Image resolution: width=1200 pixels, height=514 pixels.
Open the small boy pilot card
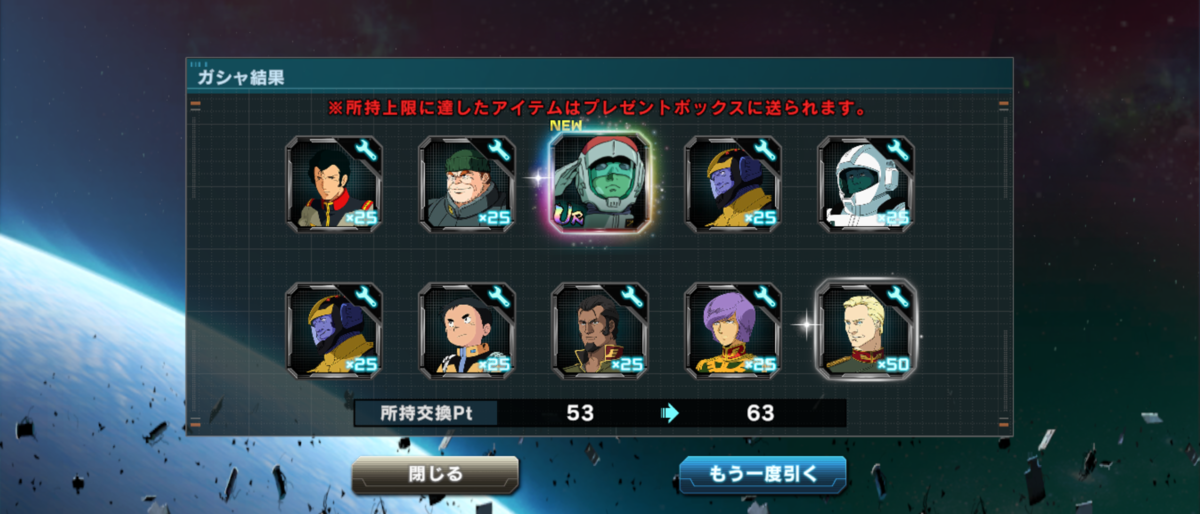[467, 330]
